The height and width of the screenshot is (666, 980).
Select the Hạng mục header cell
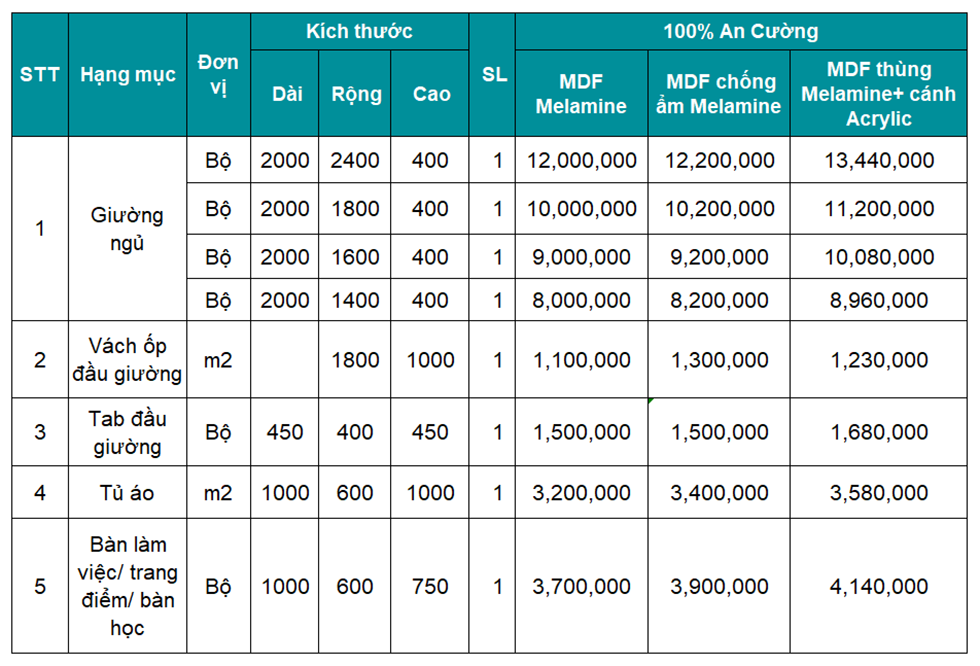128,74
